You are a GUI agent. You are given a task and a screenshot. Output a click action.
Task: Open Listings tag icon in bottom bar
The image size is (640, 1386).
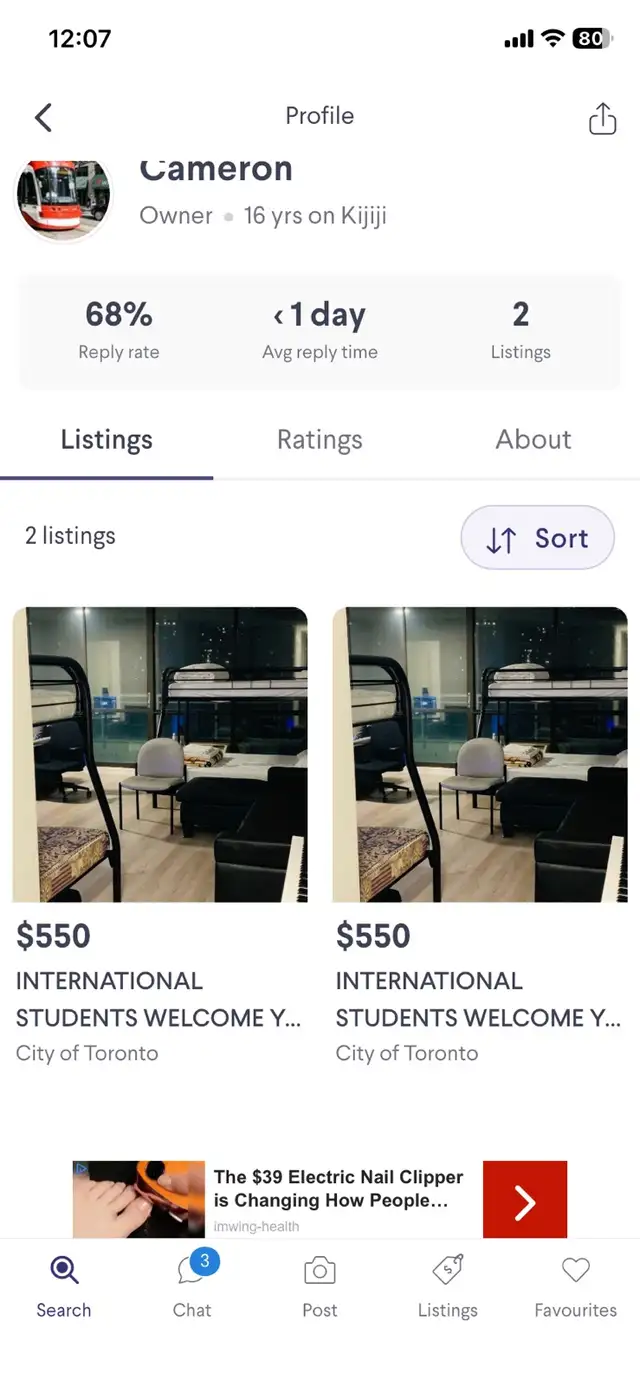pyautogui.click(x=447, y=1271)
